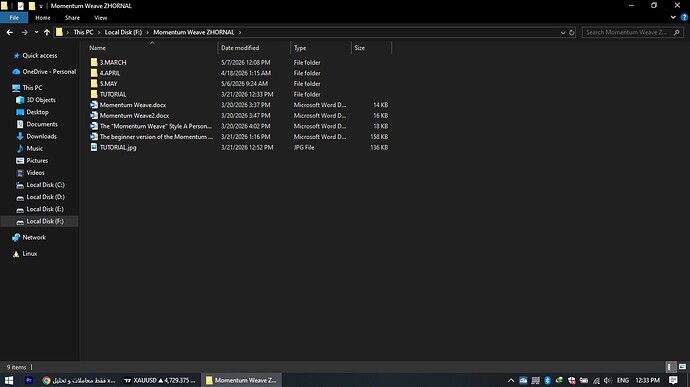Screen dimensions: 690x387
Task: Open the notification center icon
Action: [673, 380]
